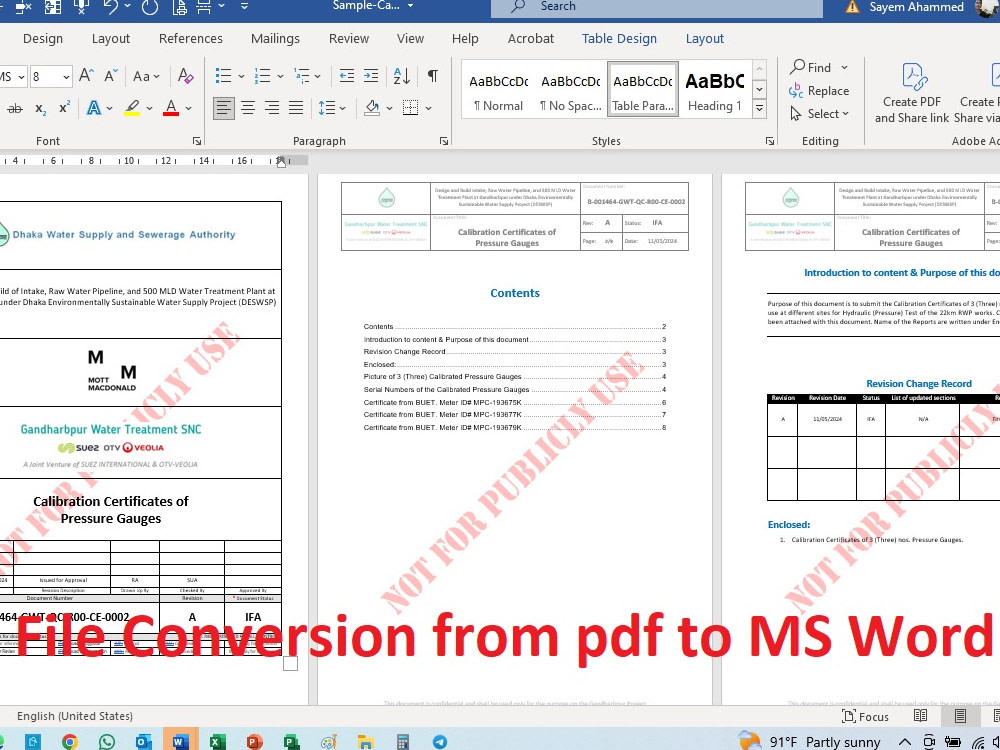Screen dimensions: 1000x750
Task: Open the Customize Quick Access Toolbar arrow
Action: (x=244, y=6)
